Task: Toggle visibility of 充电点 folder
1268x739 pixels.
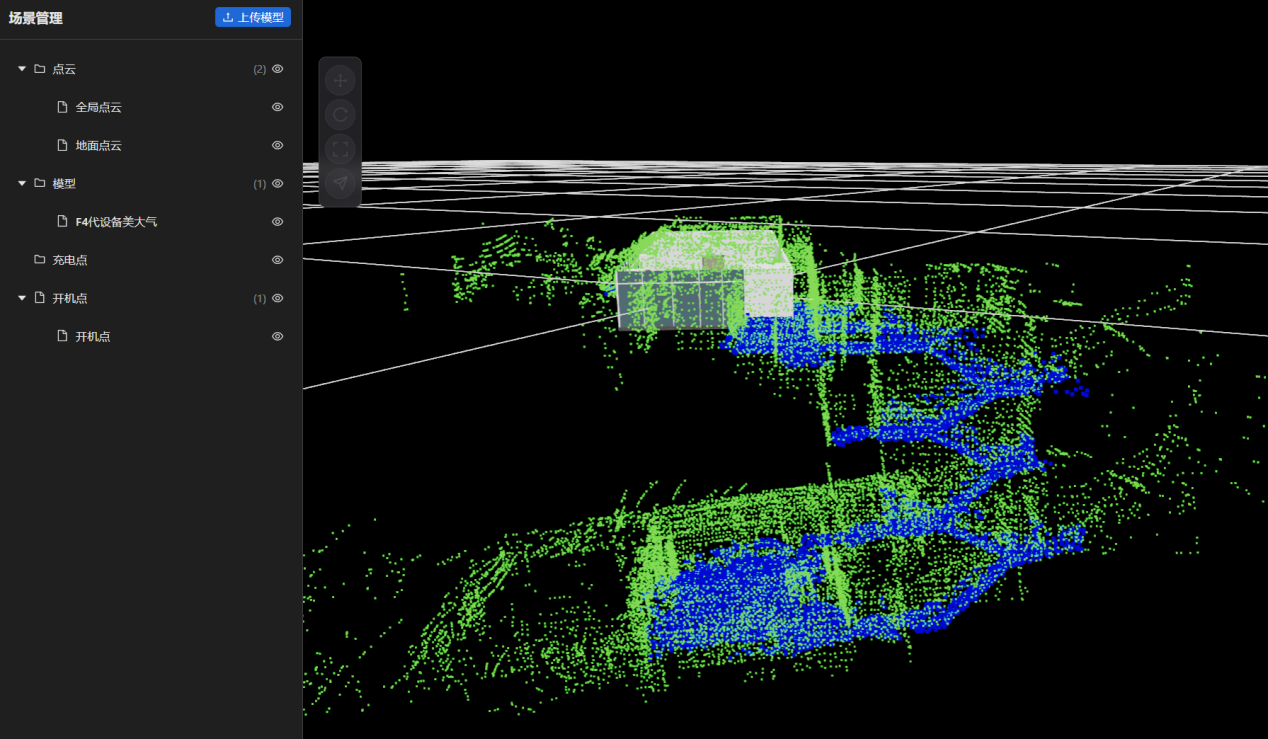Action: point(278,260)
